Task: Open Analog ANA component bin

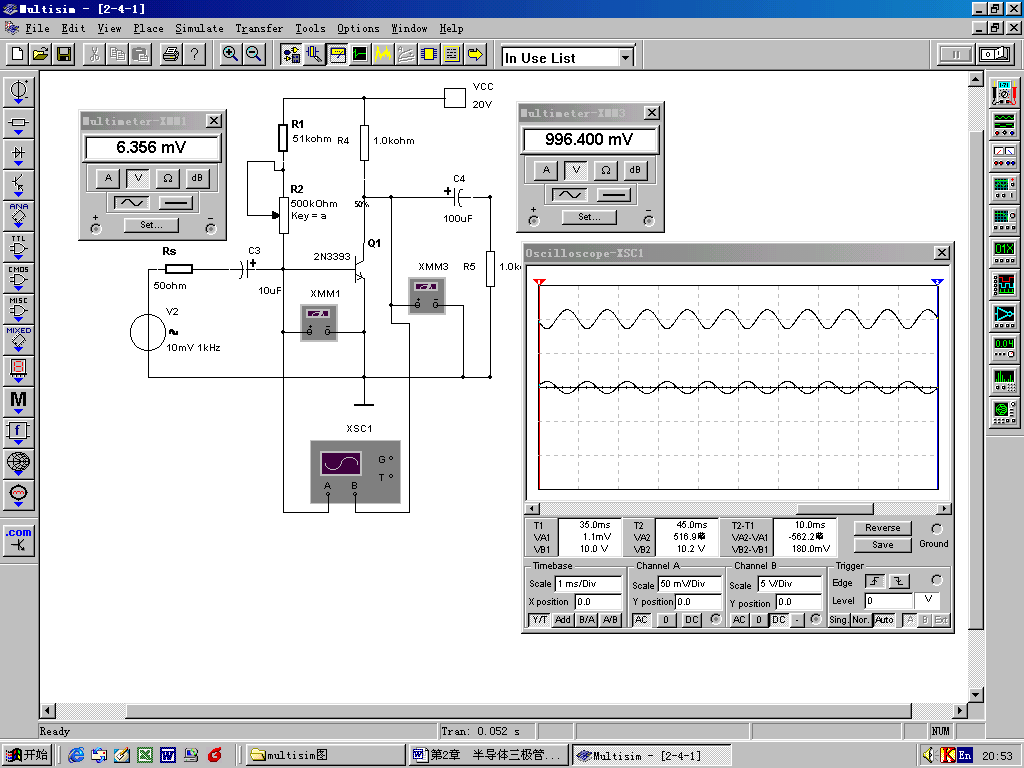Action: tap(18, 216)
